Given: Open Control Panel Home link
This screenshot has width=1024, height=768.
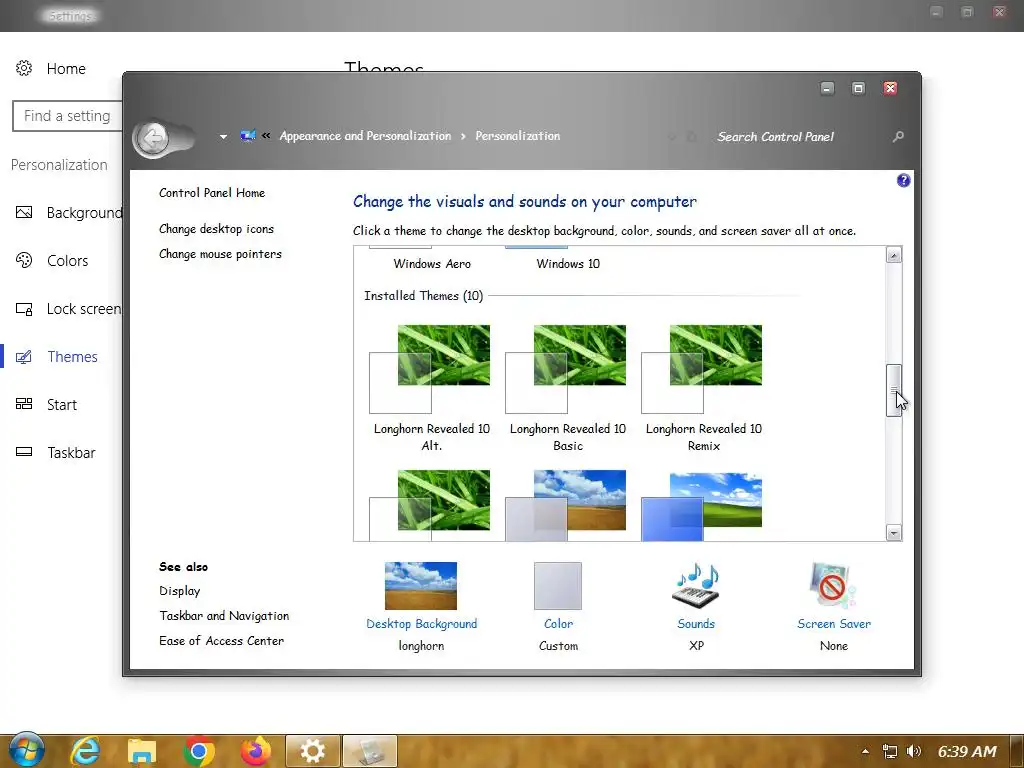Looking at the screenshot, I should [212, 193].
